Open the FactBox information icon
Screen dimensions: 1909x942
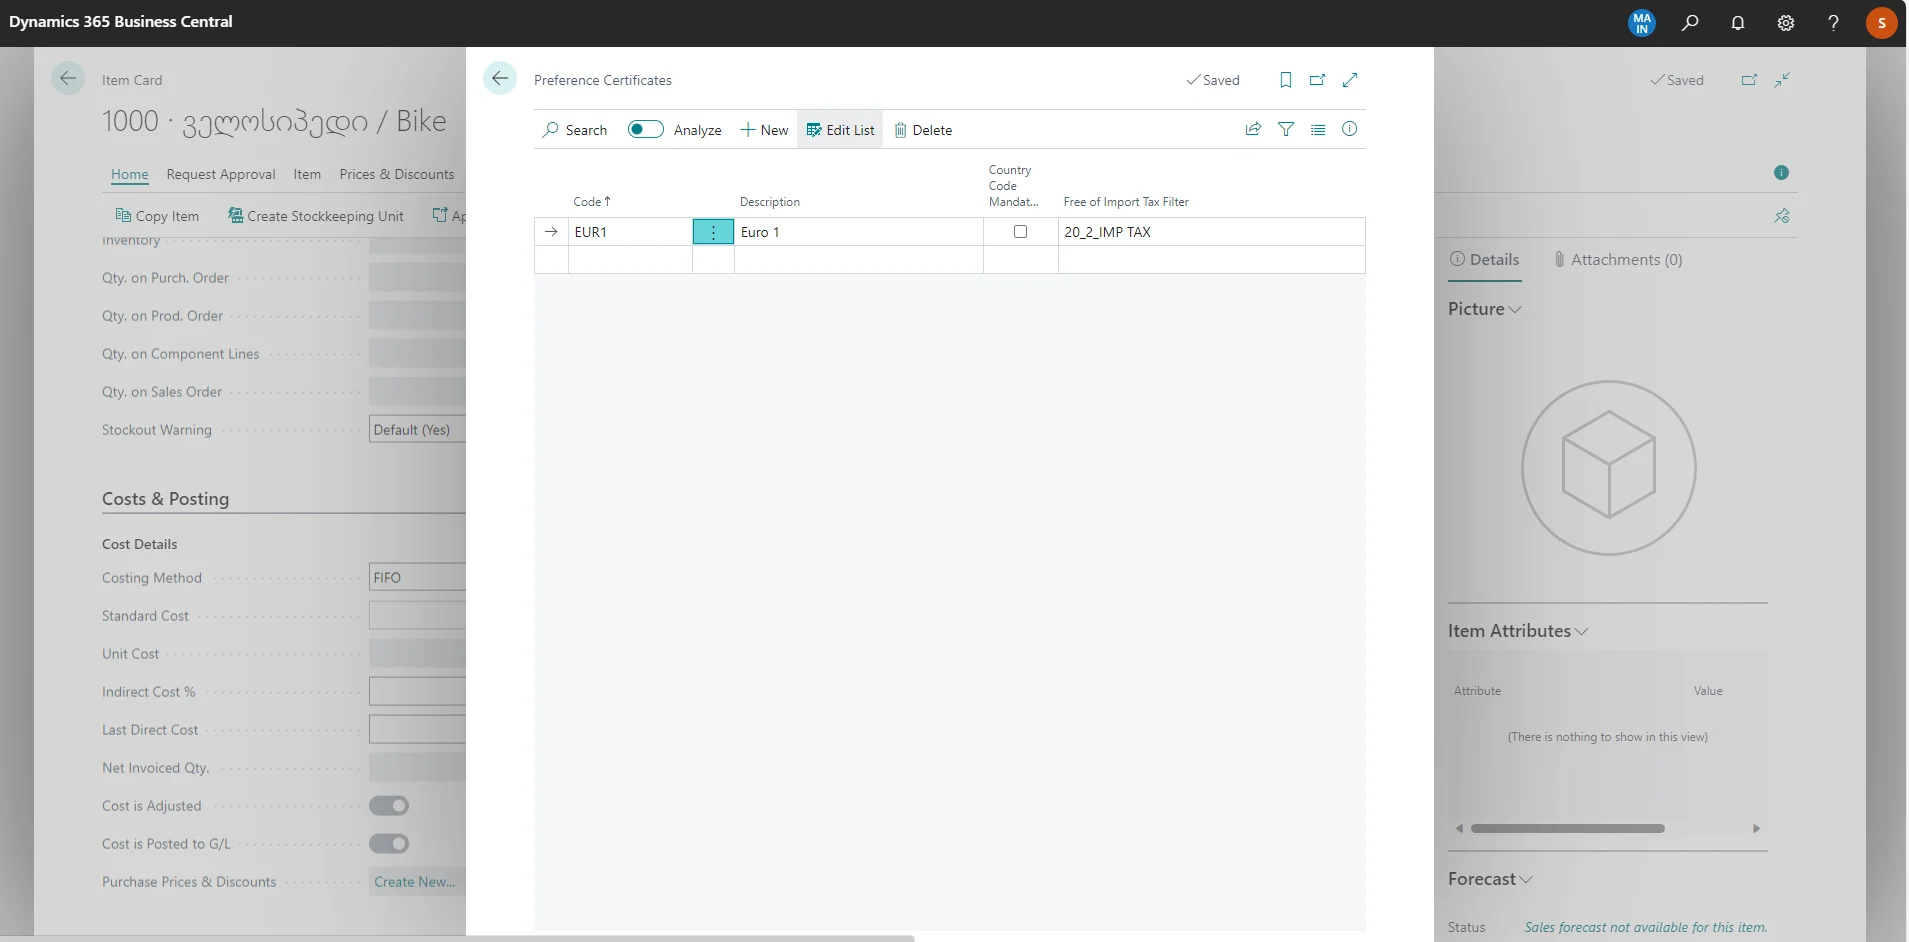click(1349, 129)
